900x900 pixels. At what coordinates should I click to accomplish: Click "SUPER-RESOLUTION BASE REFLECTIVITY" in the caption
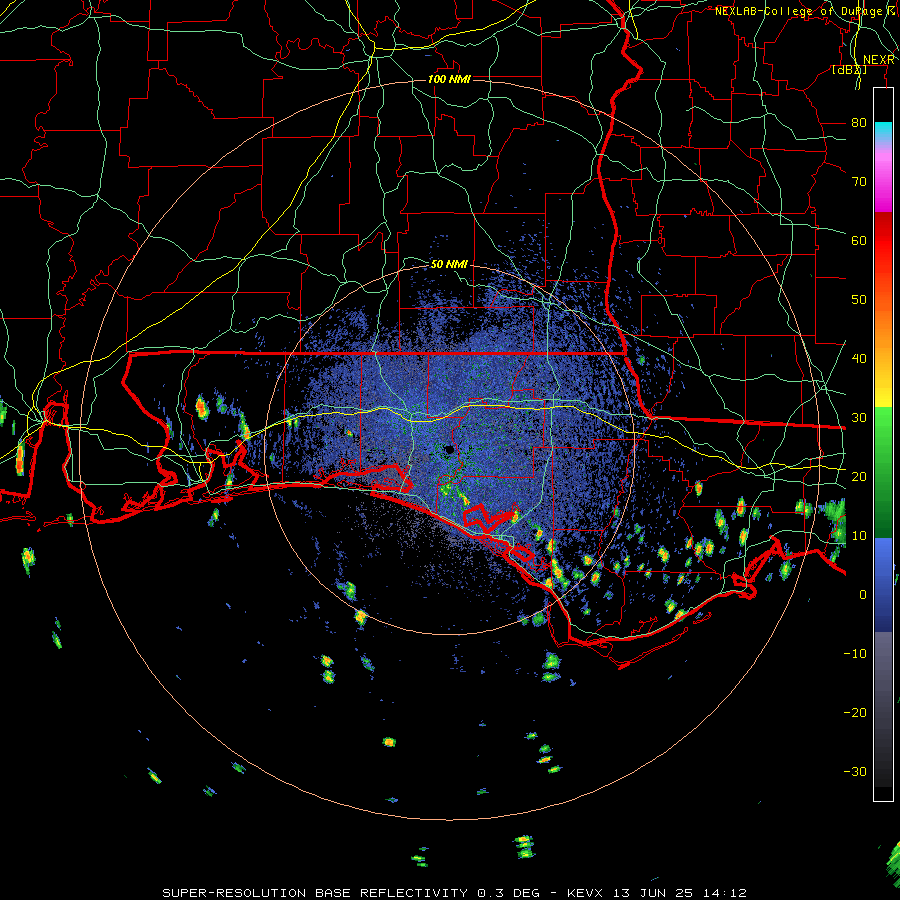[315, 893]
